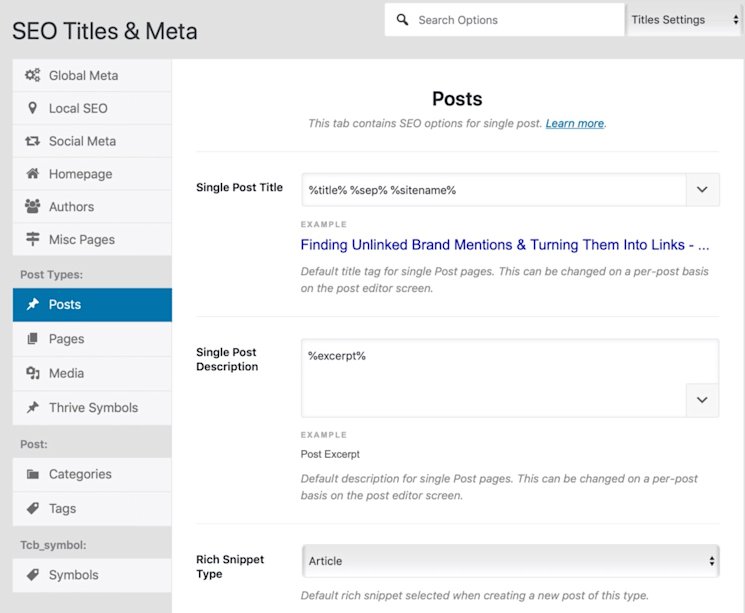Open the Media post type tab
The image size is (745, 613).
coord(66,373)
